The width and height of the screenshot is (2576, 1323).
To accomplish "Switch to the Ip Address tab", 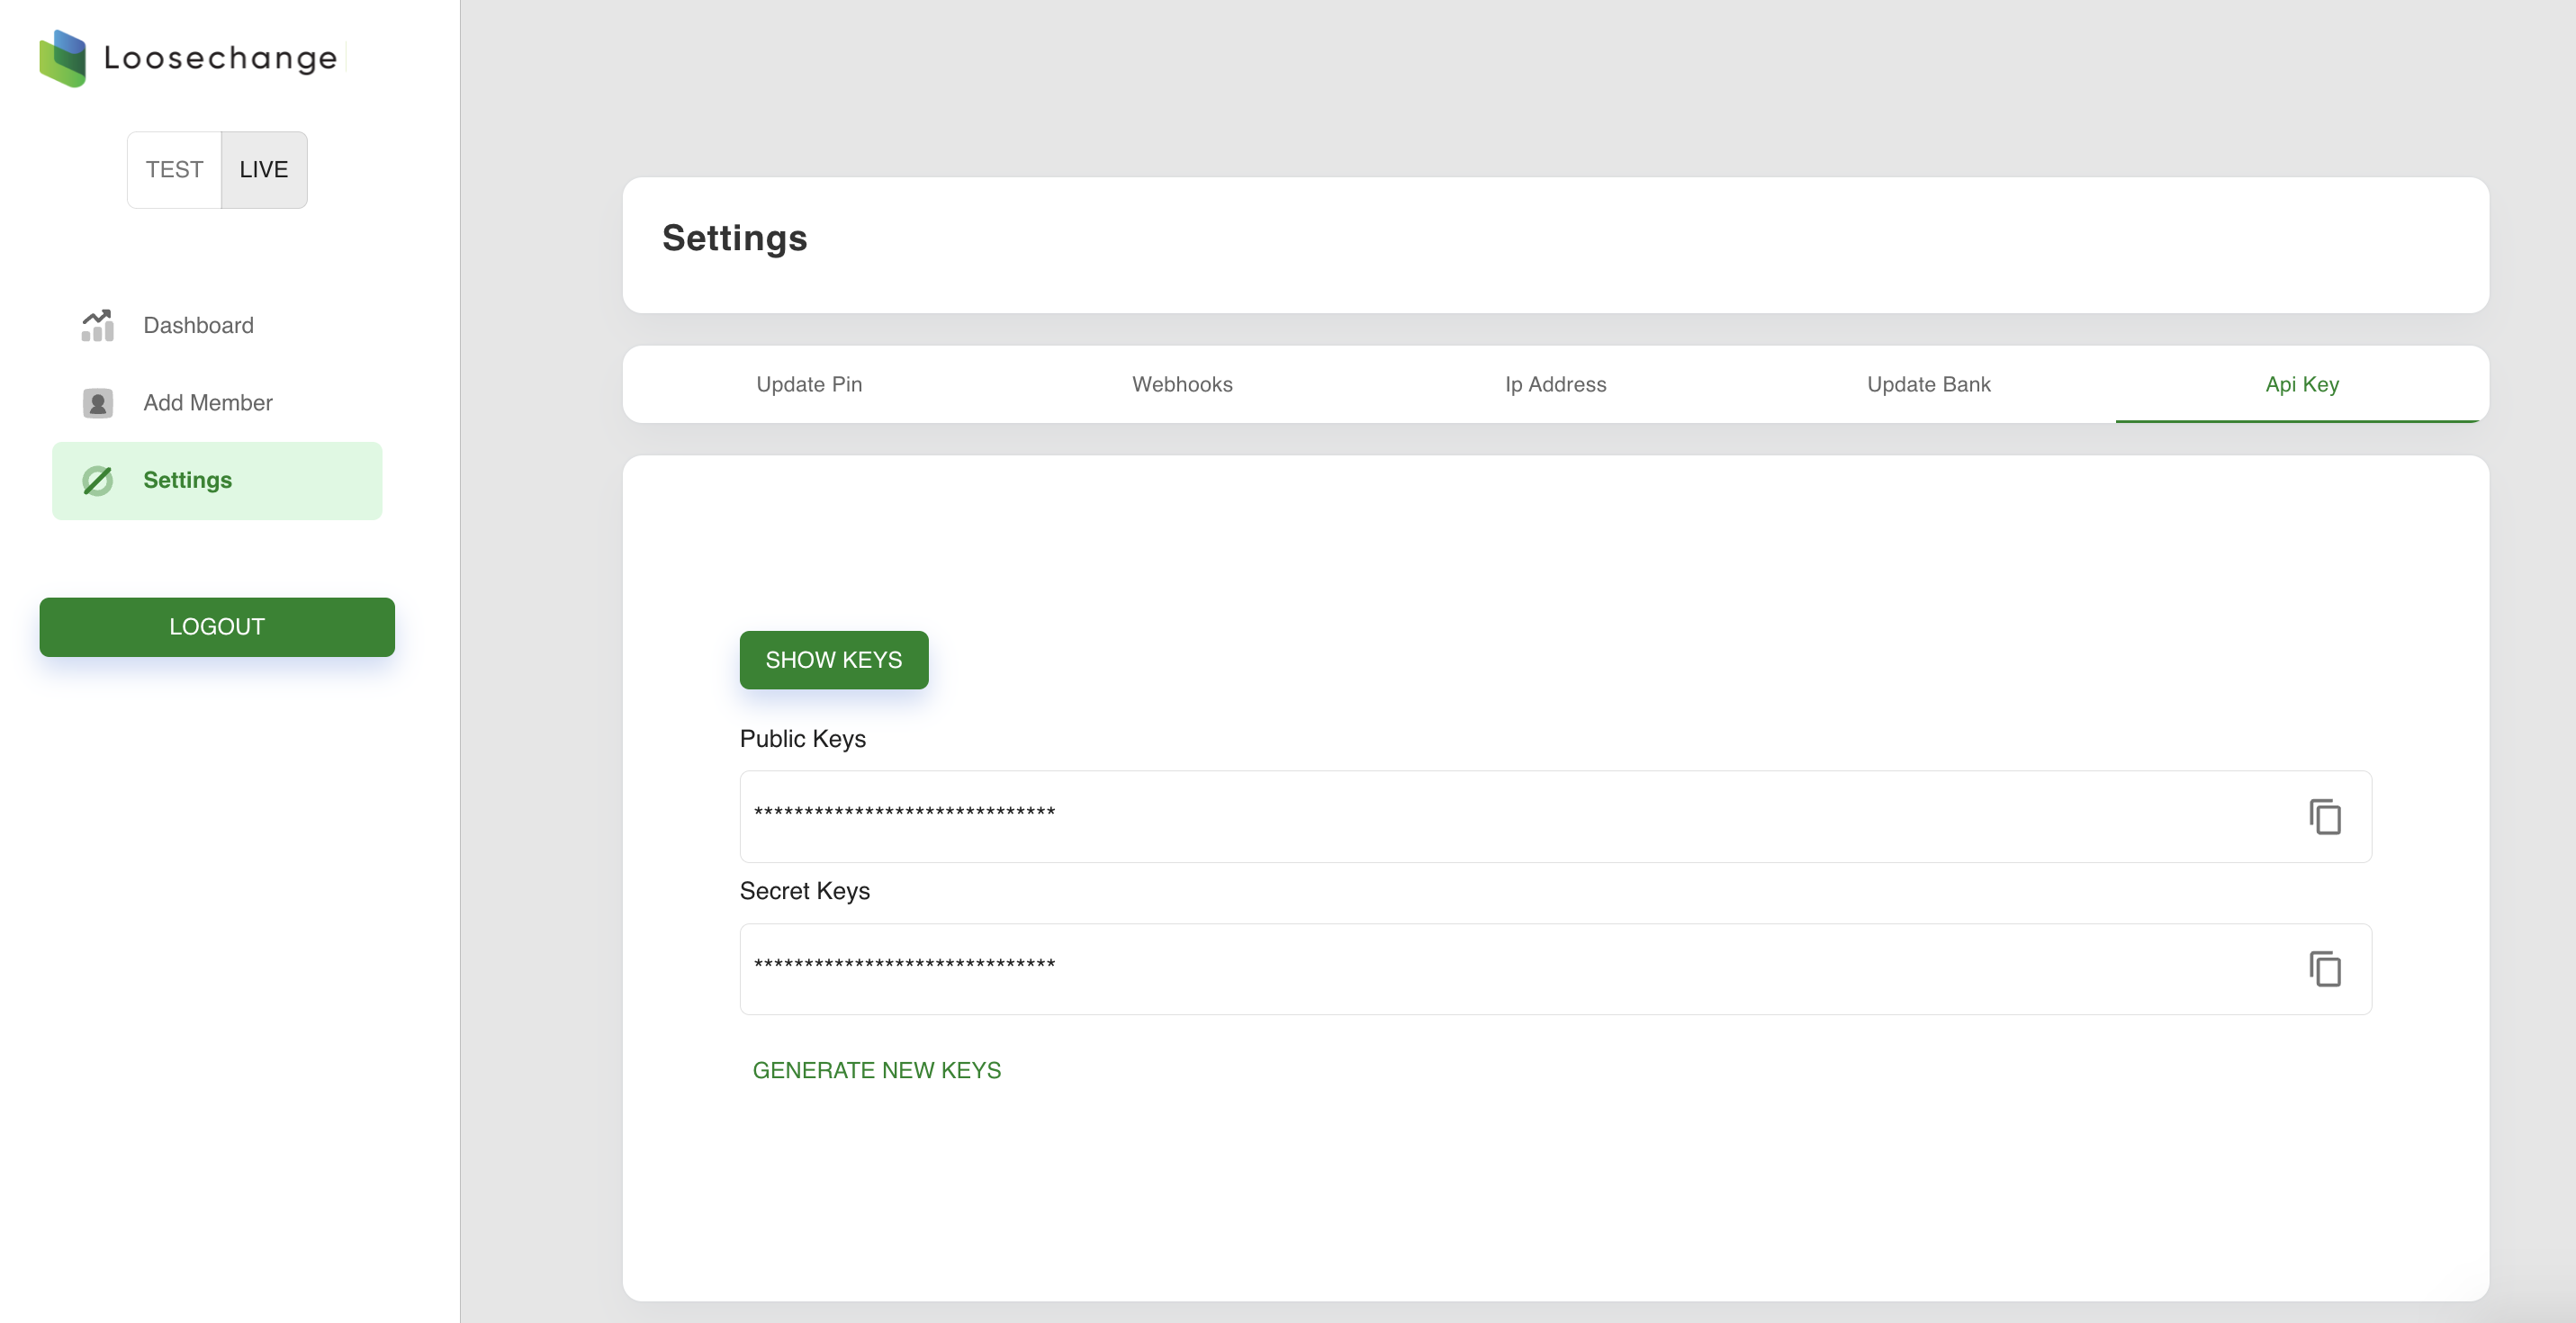I will [1555, 385].
